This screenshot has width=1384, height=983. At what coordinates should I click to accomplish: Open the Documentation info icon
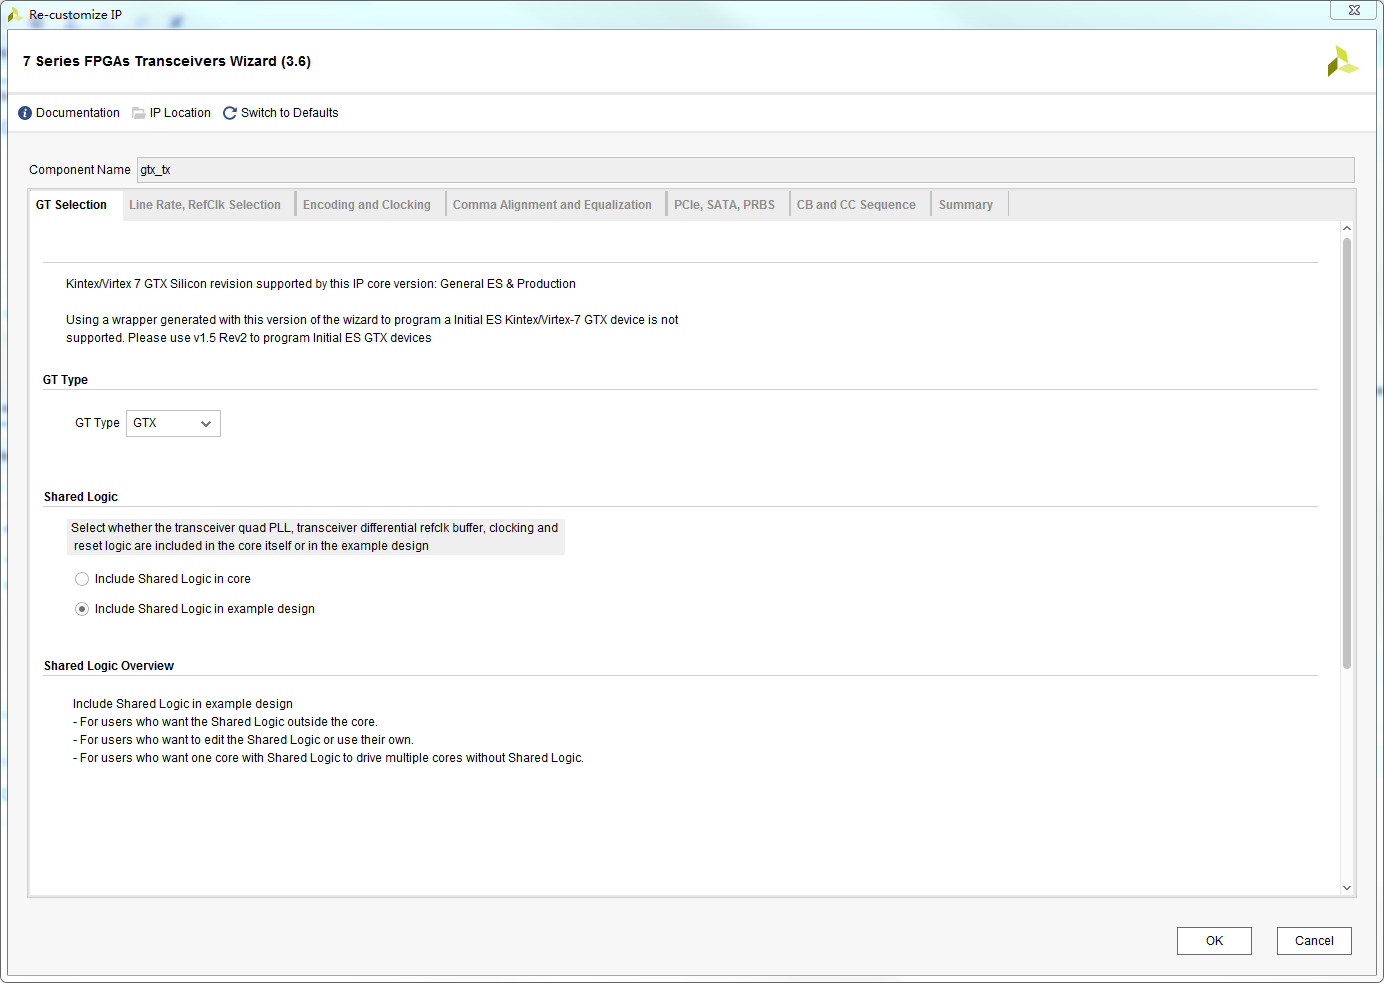click(x=25, y=113)
